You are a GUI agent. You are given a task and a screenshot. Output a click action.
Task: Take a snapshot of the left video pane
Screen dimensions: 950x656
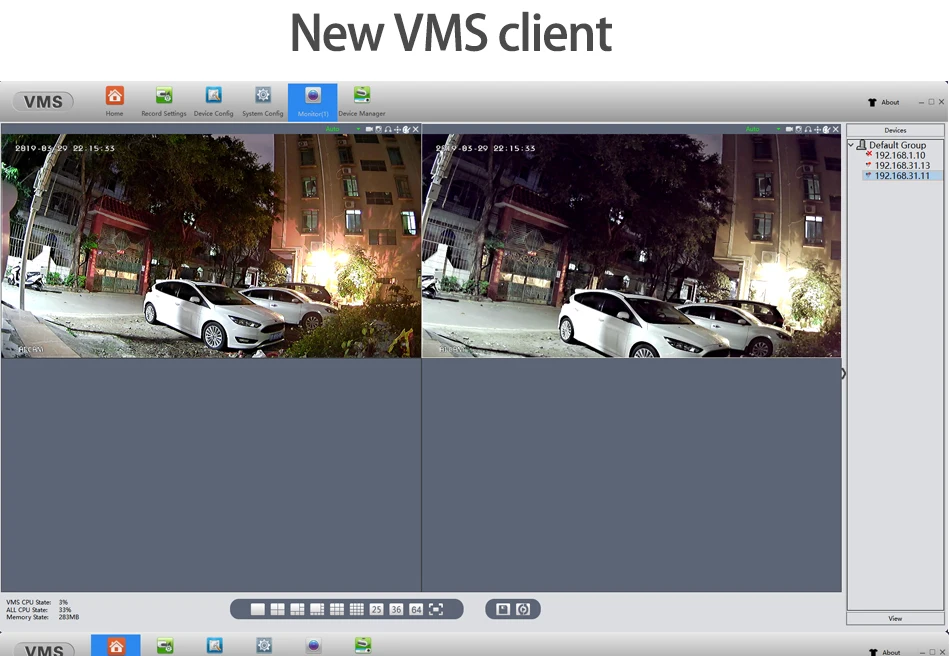379,129
